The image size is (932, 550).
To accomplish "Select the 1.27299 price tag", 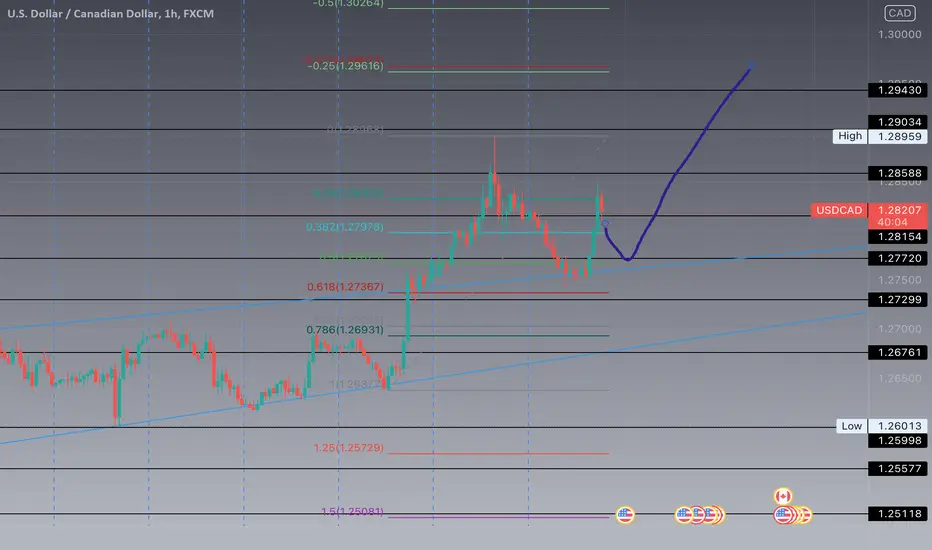I will 899,300.
